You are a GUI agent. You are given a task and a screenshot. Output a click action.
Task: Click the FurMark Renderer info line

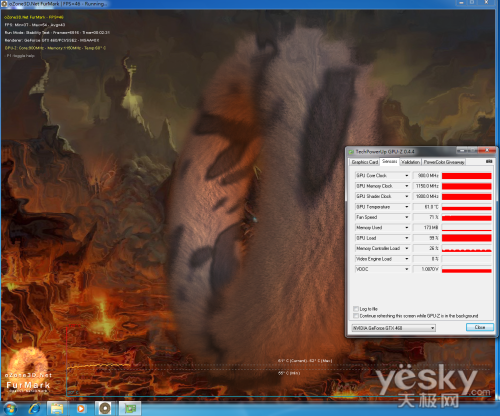[52, 40]
